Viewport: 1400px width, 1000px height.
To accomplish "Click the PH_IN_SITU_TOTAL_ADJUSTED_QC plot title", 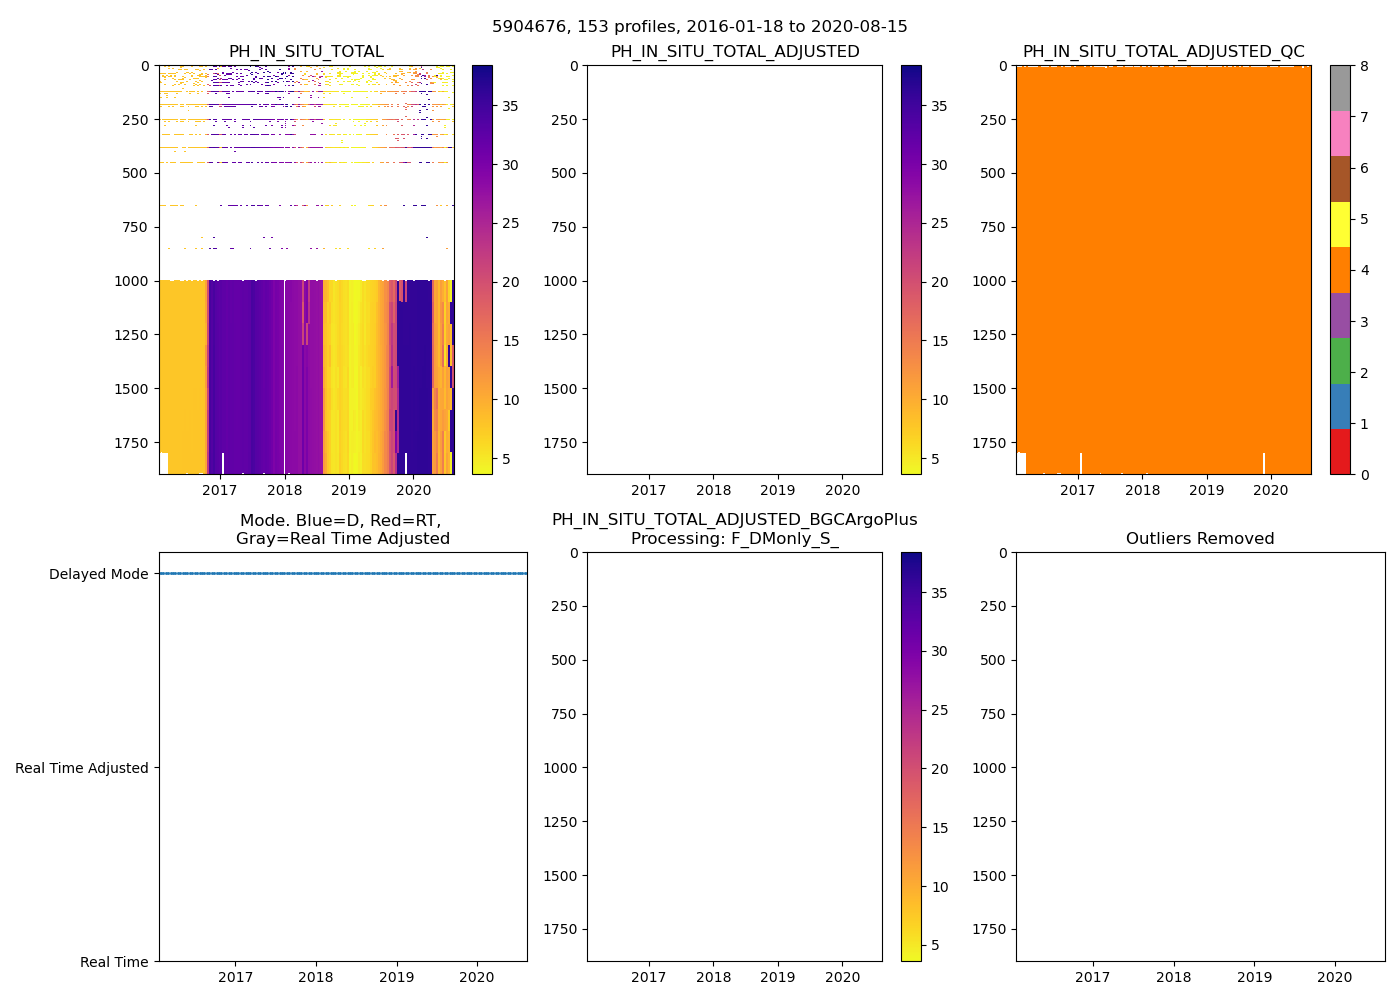I will (1163, 52).
